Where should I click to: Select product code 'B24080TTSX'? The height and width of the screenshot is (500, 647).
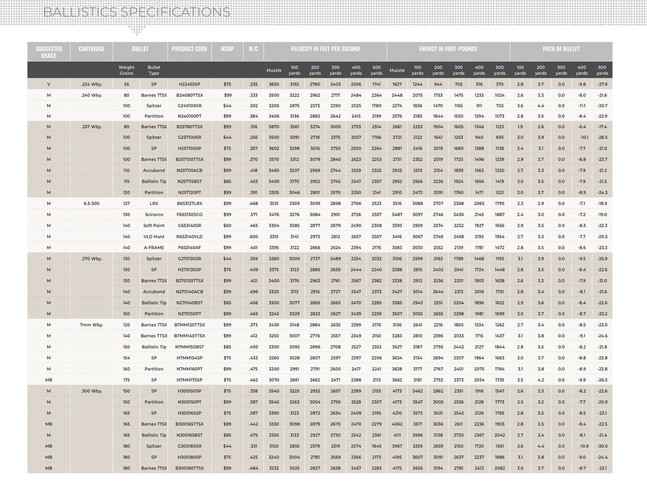coord(189,95)
